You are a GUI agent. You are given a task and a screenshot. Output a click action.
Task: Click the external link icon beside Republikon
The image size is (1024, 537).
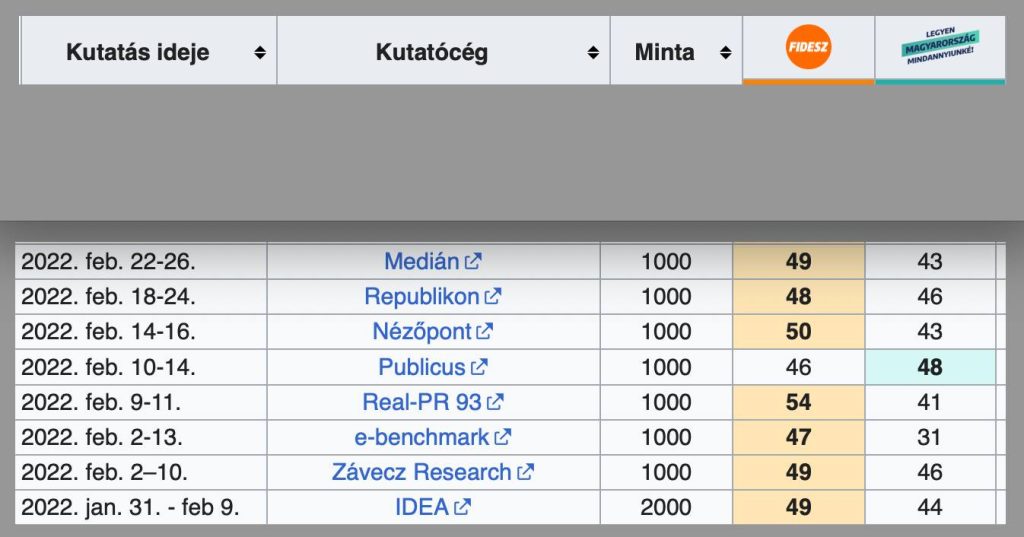coord(493,297)
